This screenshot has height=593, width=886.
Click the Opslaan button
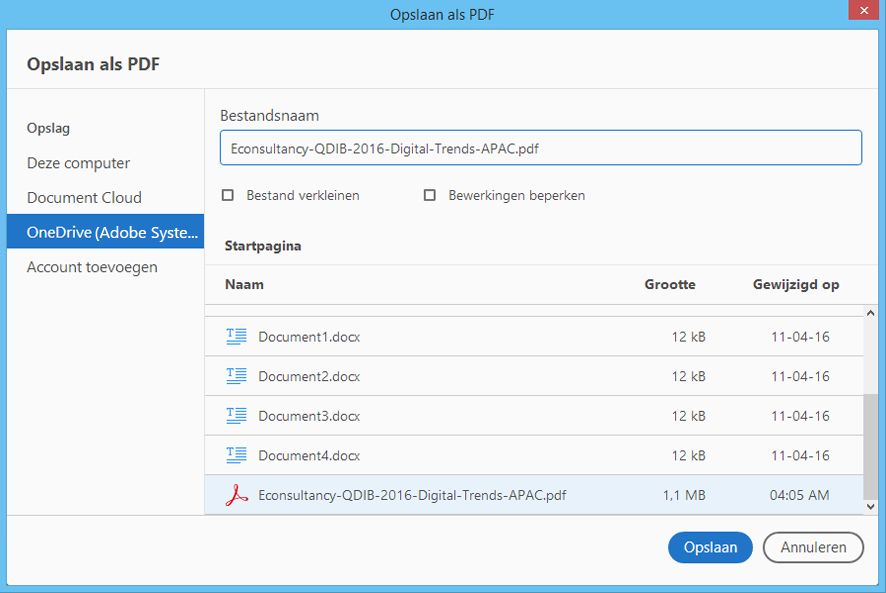(x=710, y=547)
